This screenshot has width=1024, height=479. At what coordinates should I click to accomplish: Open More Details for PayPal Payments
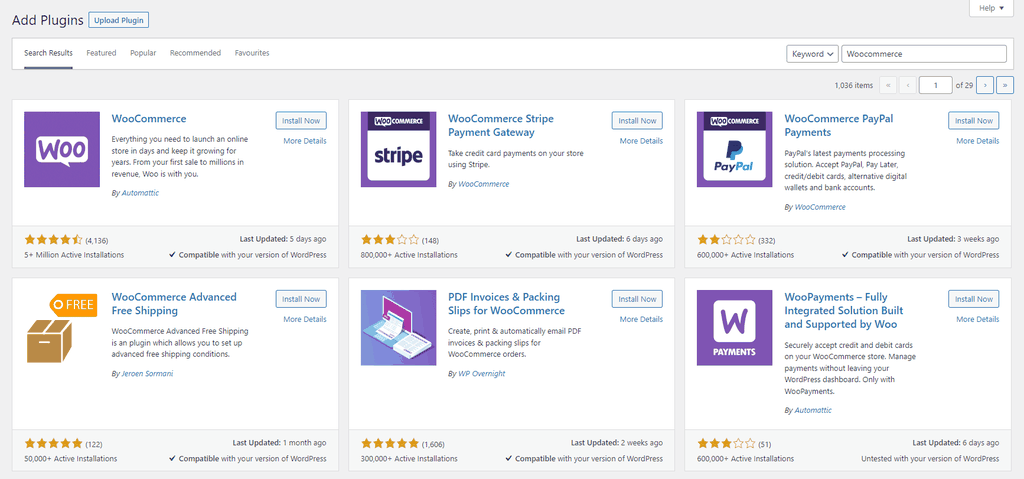click(978, 141)
